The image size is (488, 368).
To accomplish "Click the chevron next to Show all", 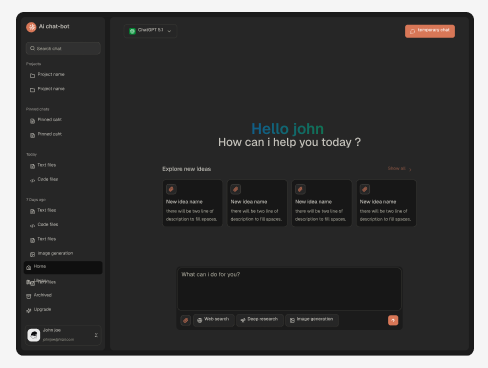I will (x=410, y=169).
